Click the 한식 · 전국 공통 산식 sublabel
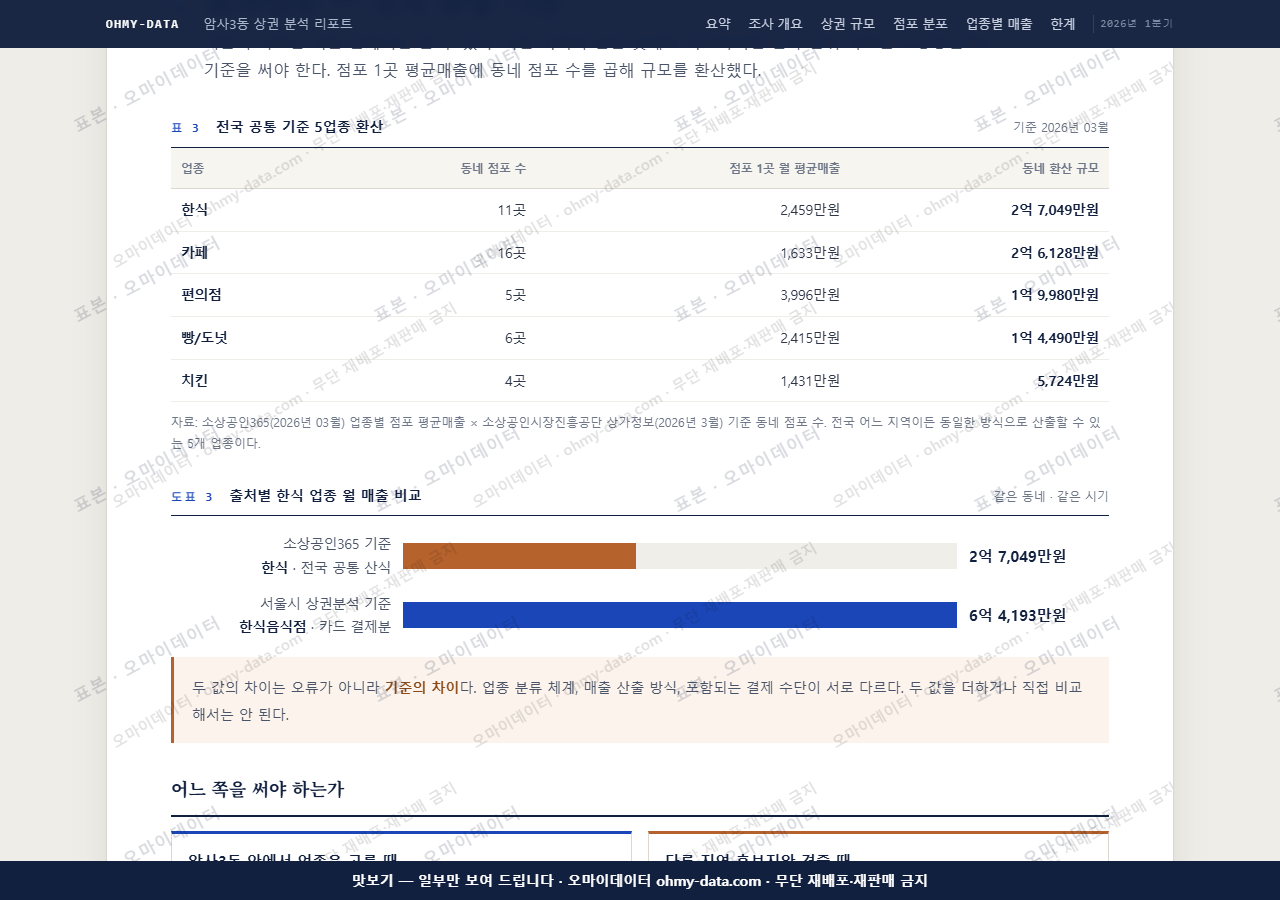The height and width of the screenshot is (900, 1280). pyautogui.click(x=326, y=568)
